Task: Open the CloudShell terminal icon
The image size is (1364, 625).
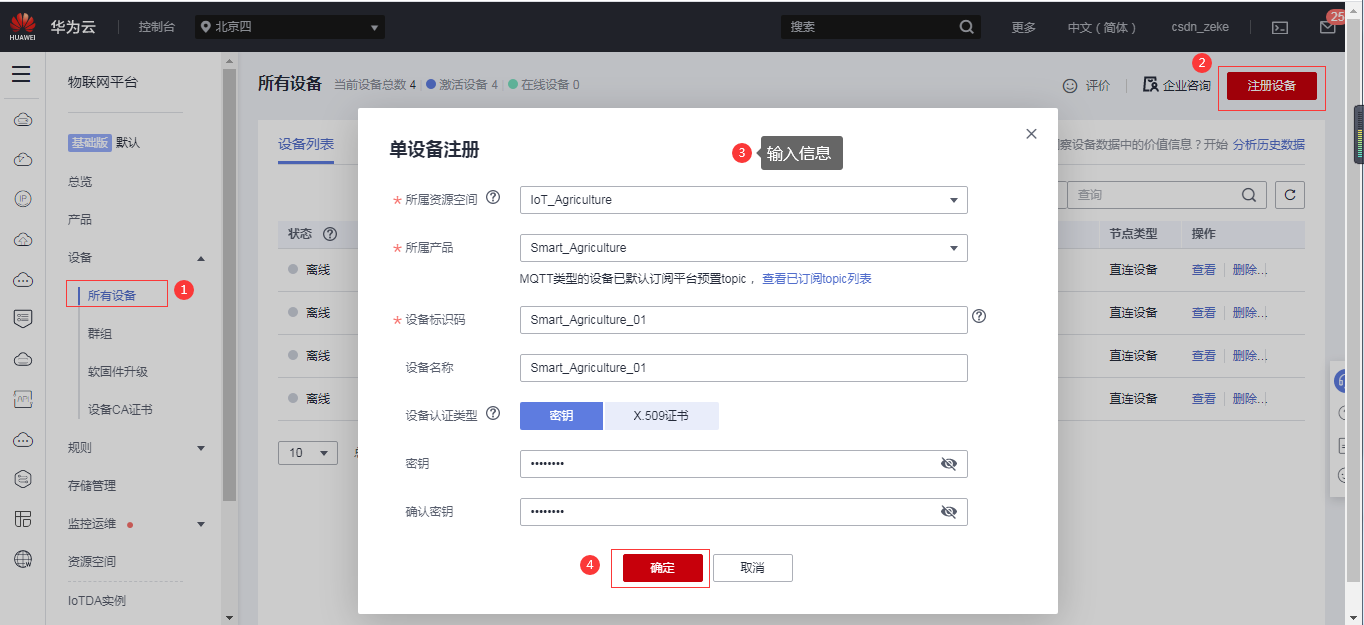Action: [1280, 27]
